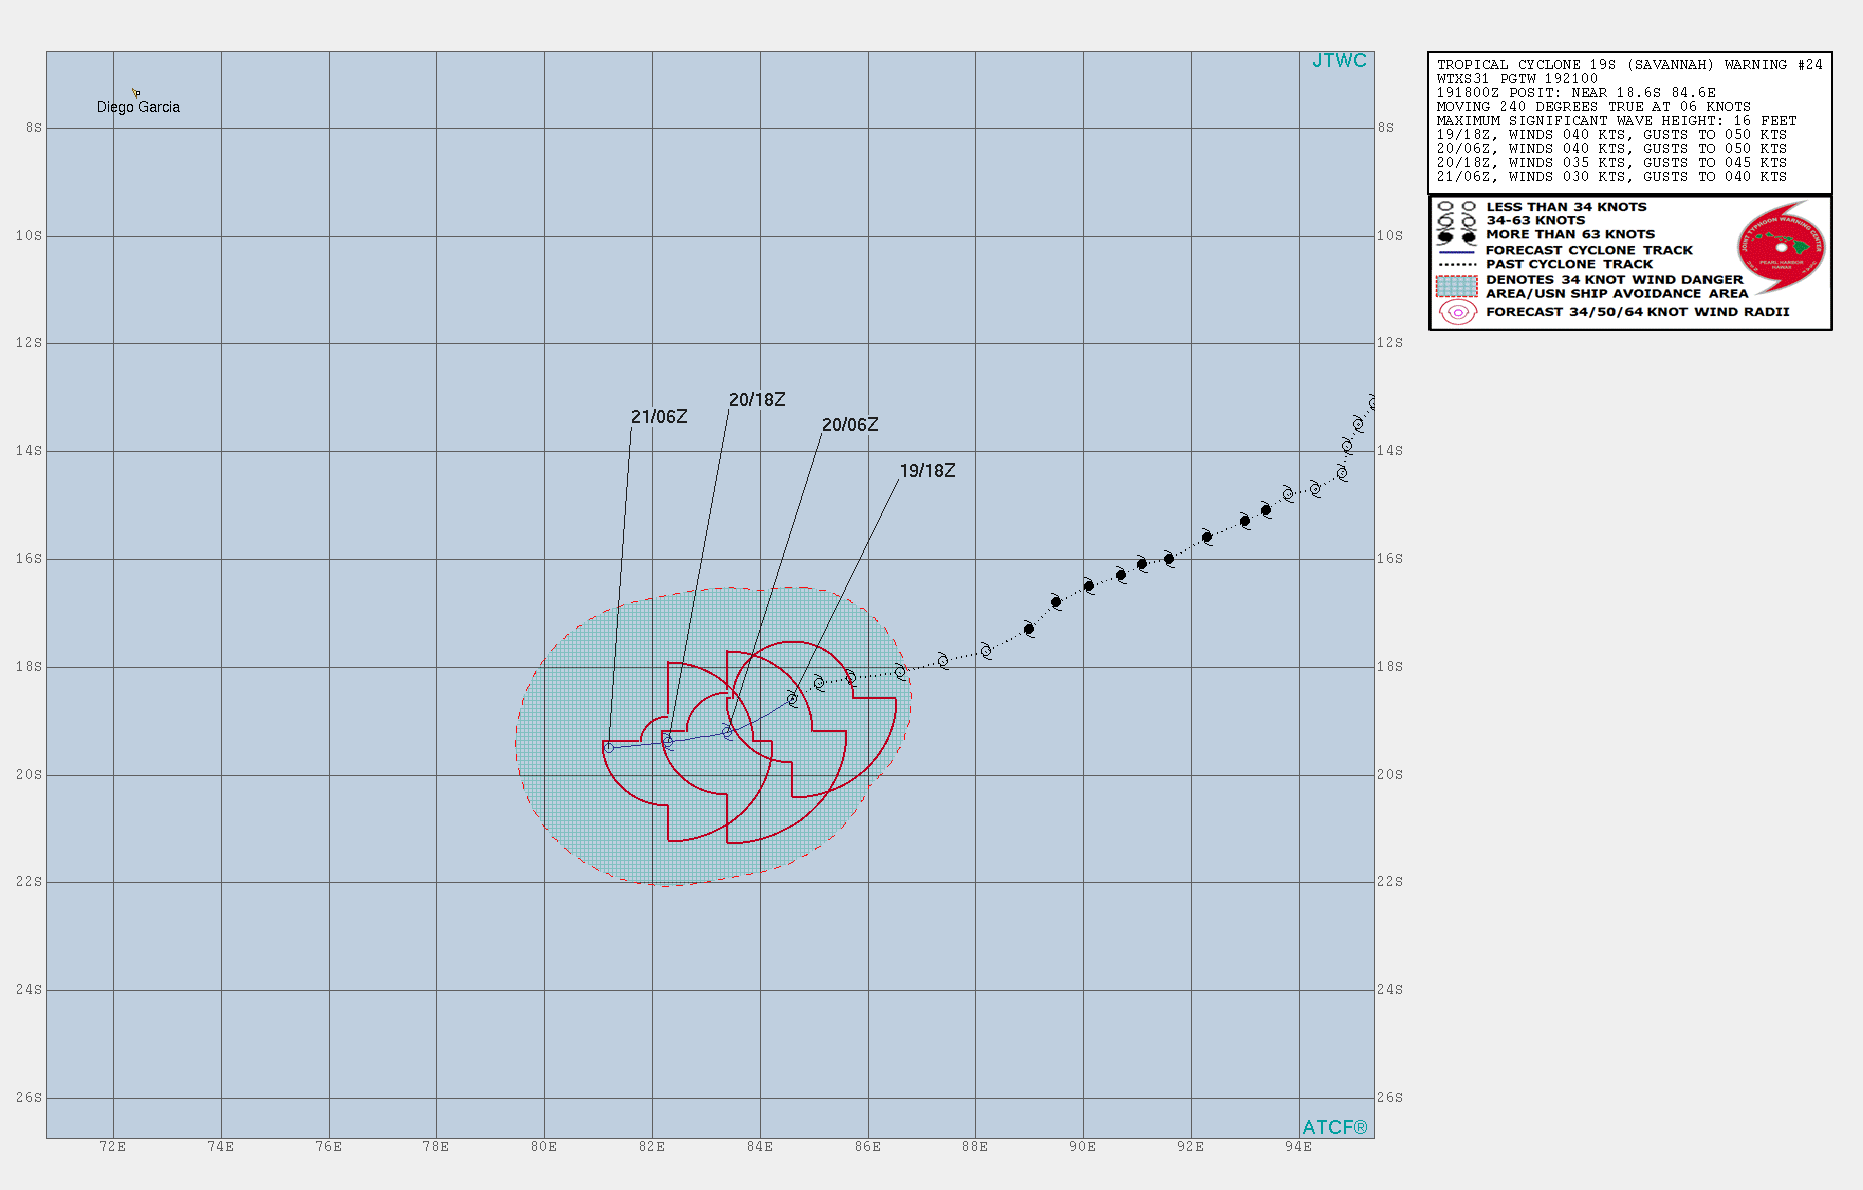The width and height of the screenshot is (1863, 1190).
Task: Click the 92E longitude label
Action: (1191, 1147)
